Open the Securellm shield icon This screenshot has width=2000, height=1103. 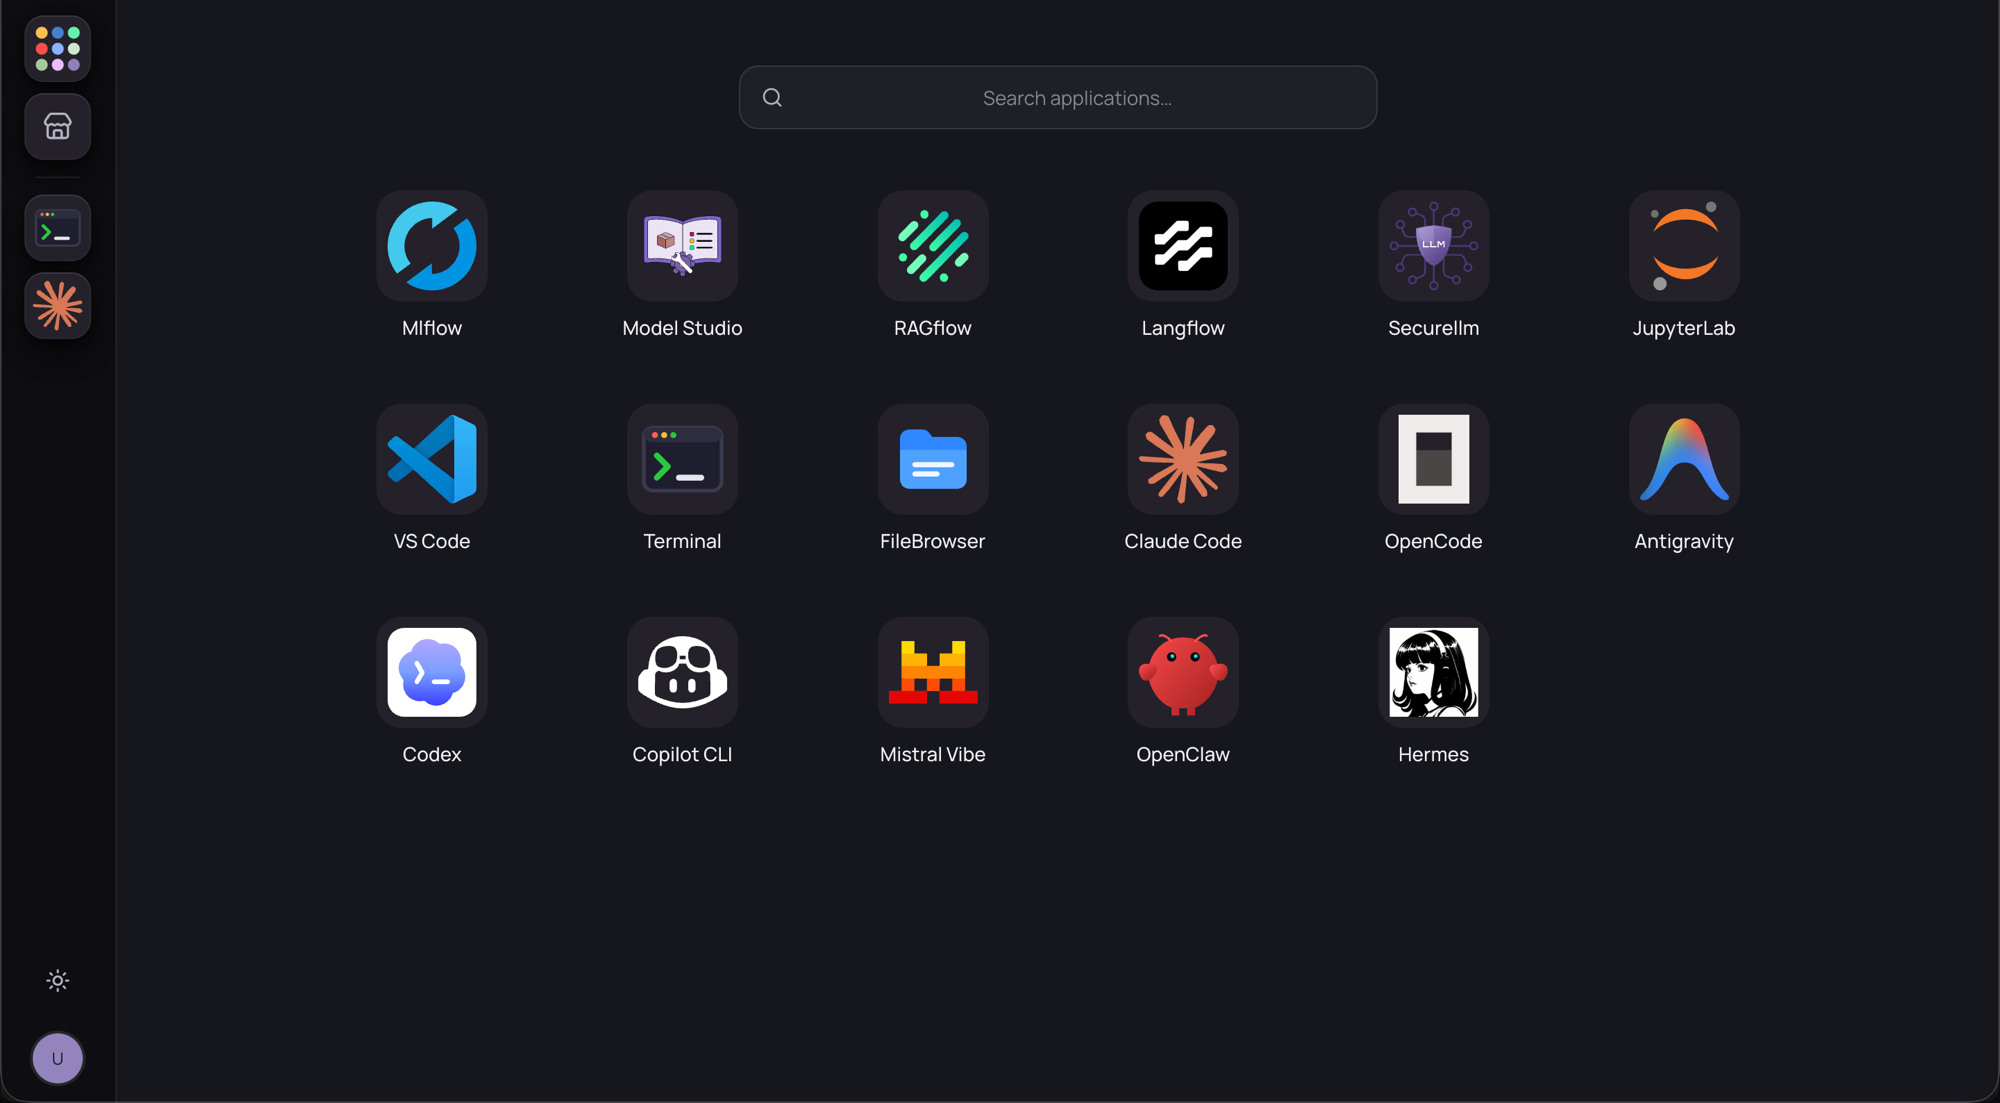[1433, 246]
